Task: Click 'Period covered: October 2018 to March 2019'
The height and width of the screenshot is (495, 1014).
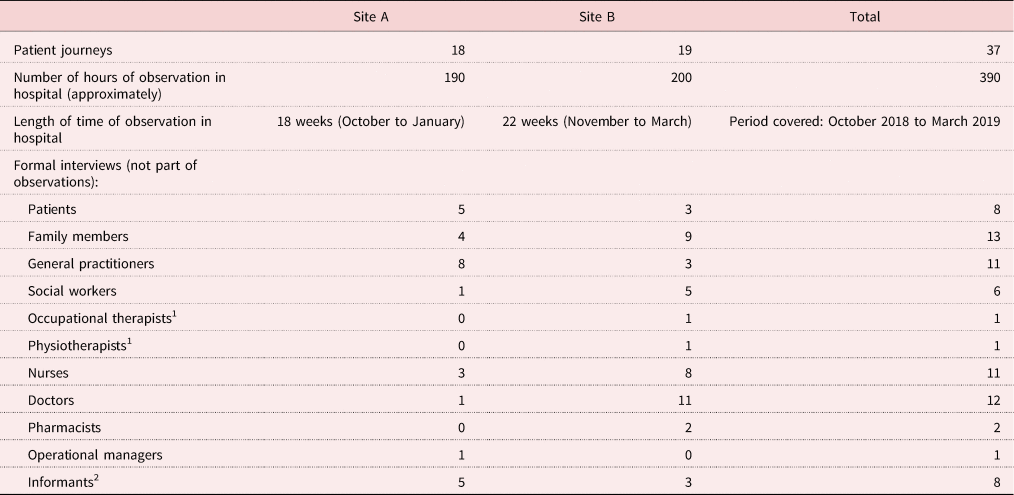Action: tap(865, 122)
